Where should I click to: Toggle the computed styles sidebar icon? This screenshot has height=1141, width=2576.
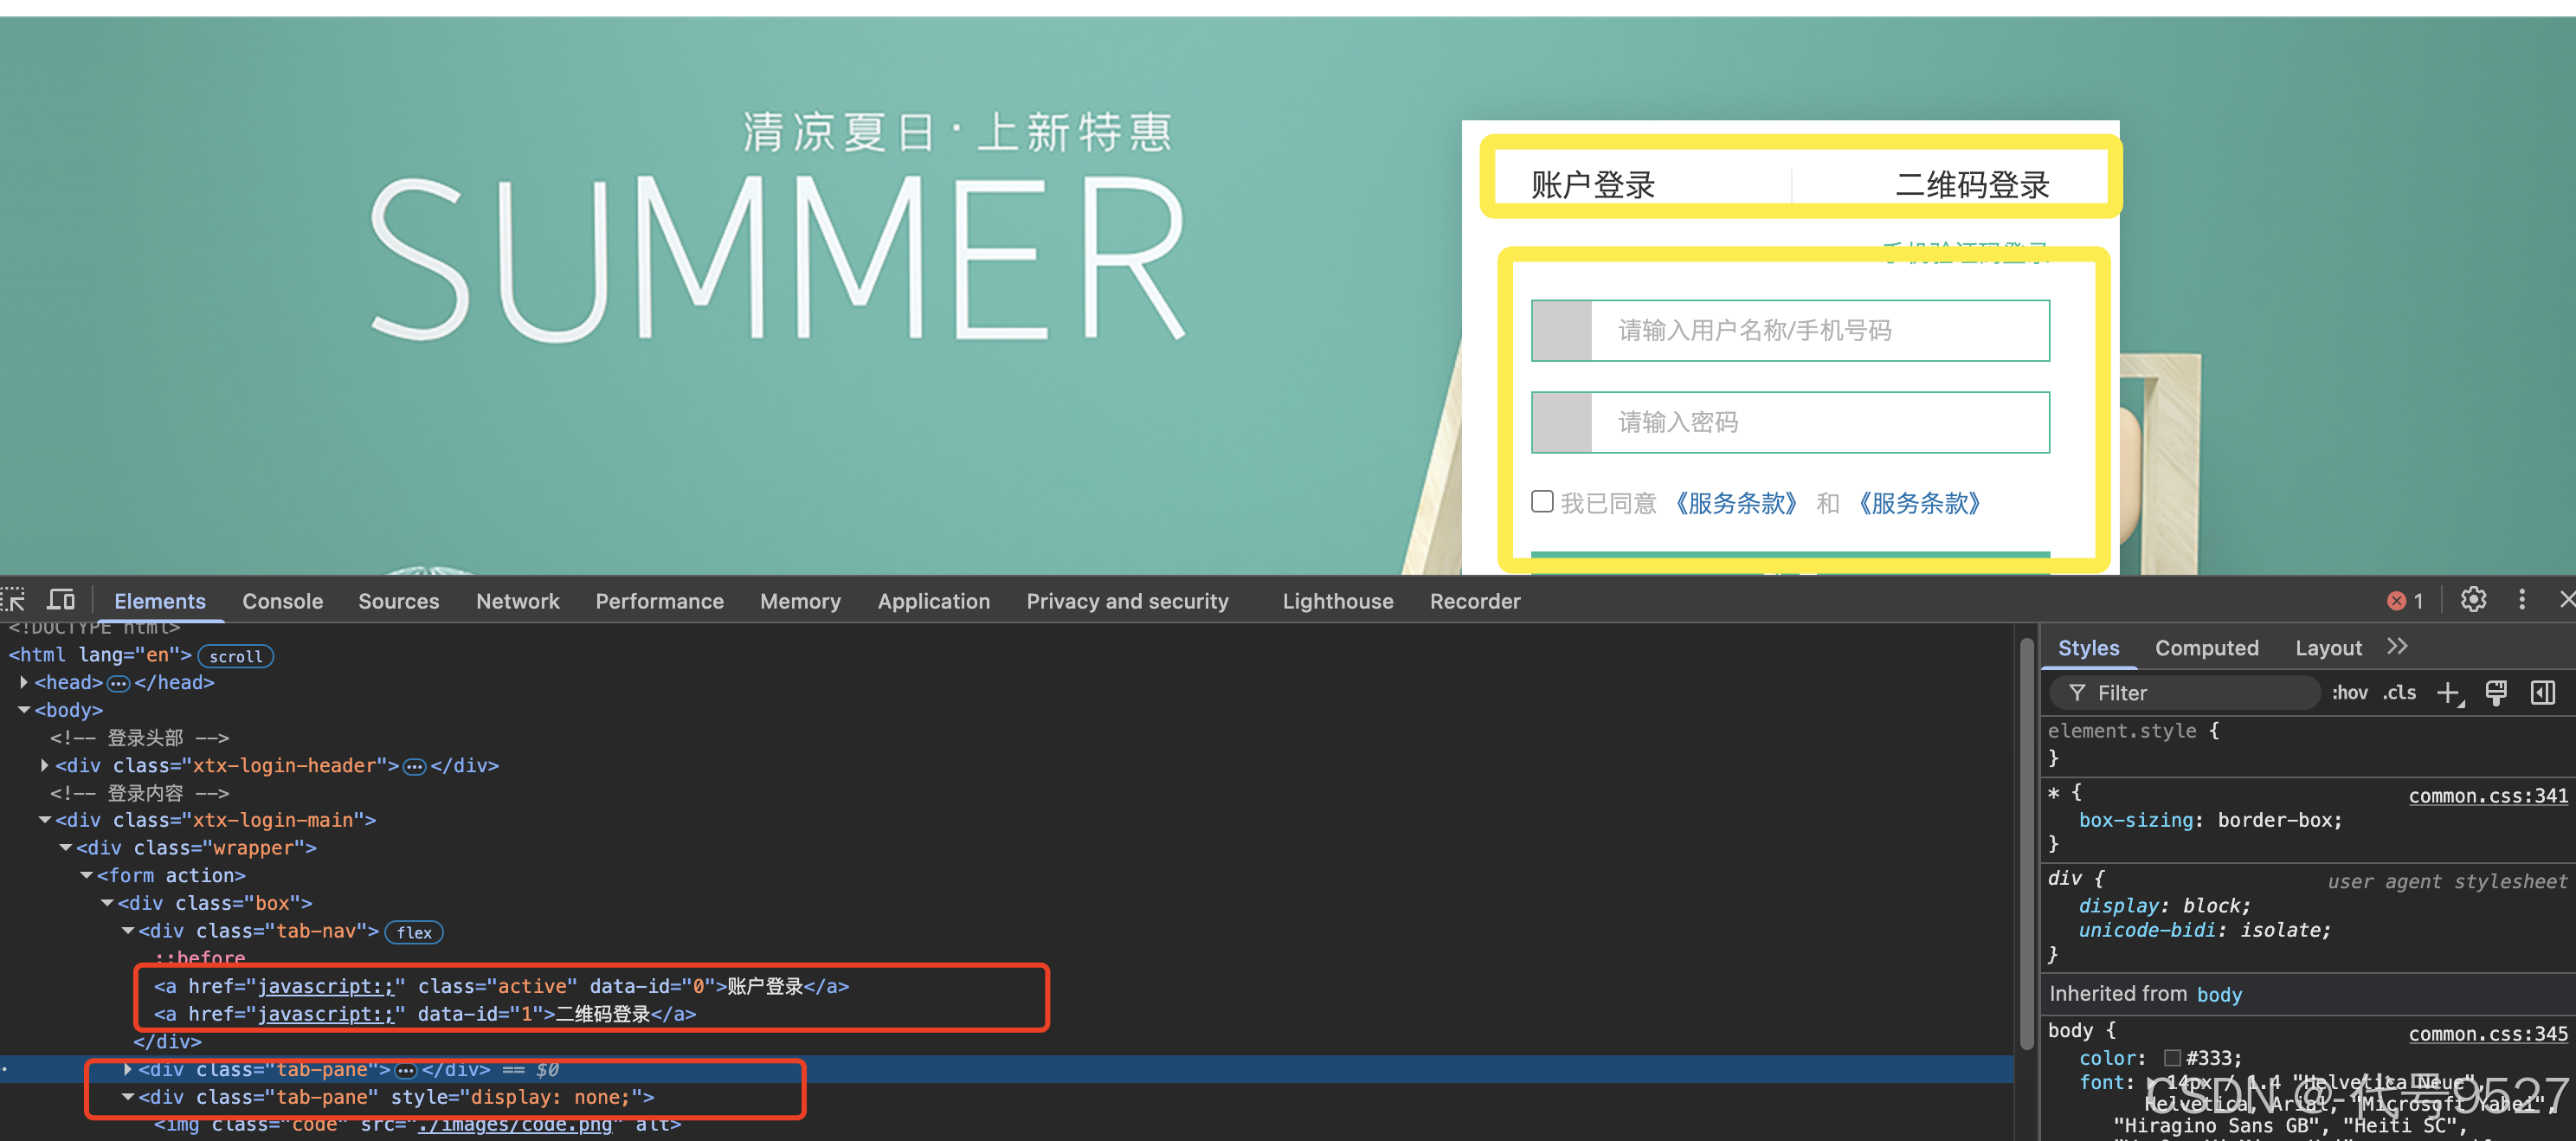coord(2543,693)
